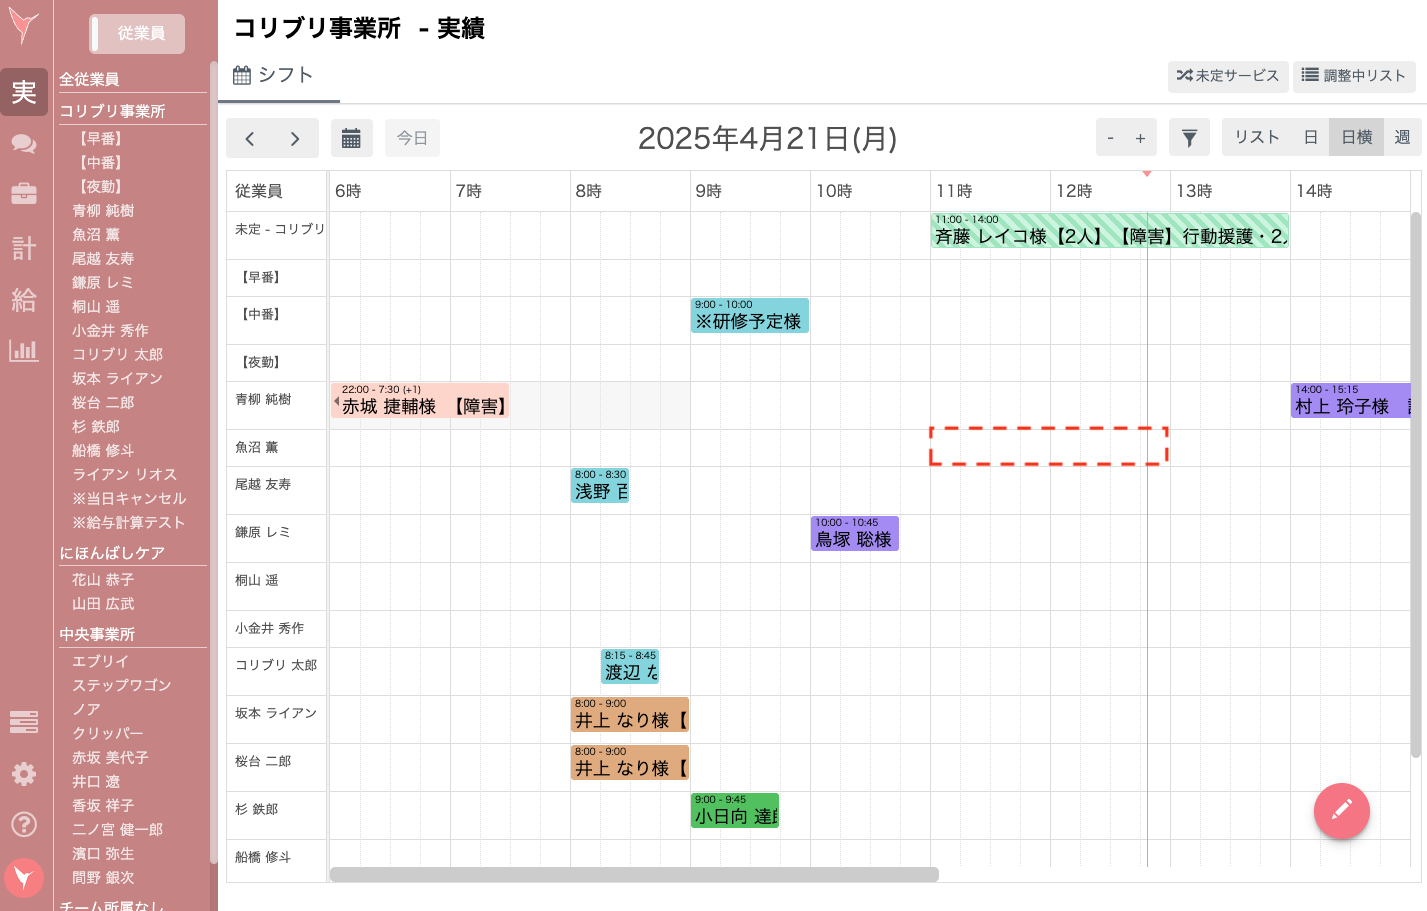The height and width of the screenshot is (911, 1427).
Task: Open the 従業員 menu header
Action: coord(138,33)
